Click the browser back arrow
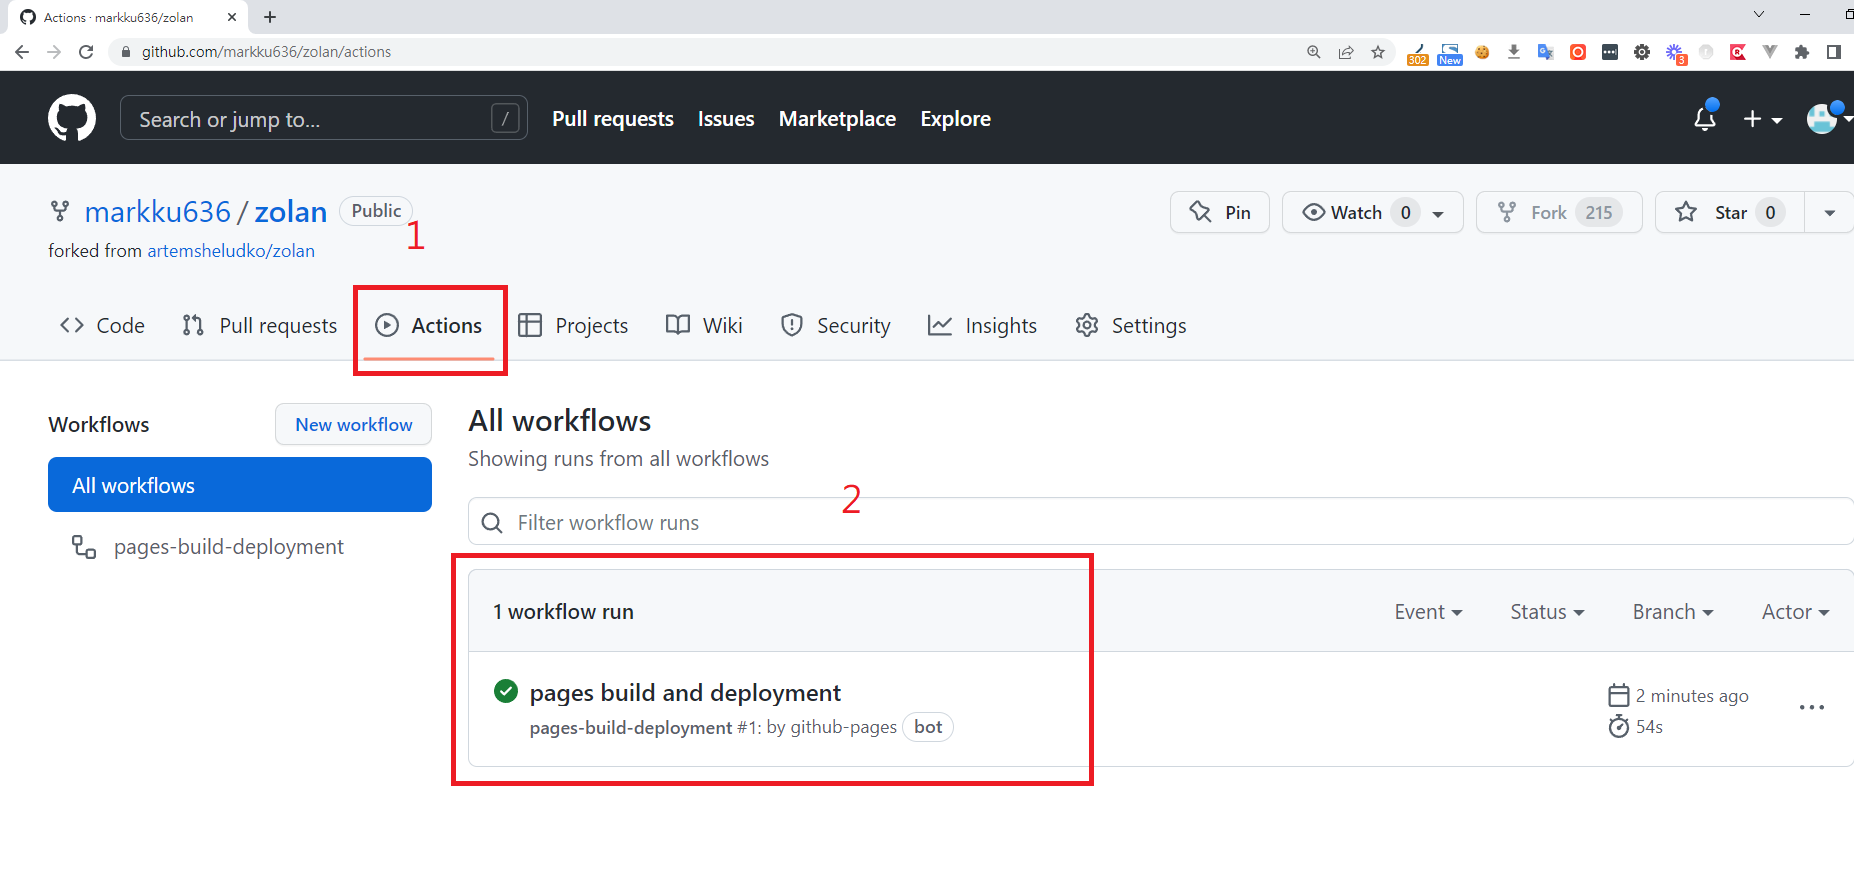Viewport: 1854px width, 870px height. (x=22, y=52)
